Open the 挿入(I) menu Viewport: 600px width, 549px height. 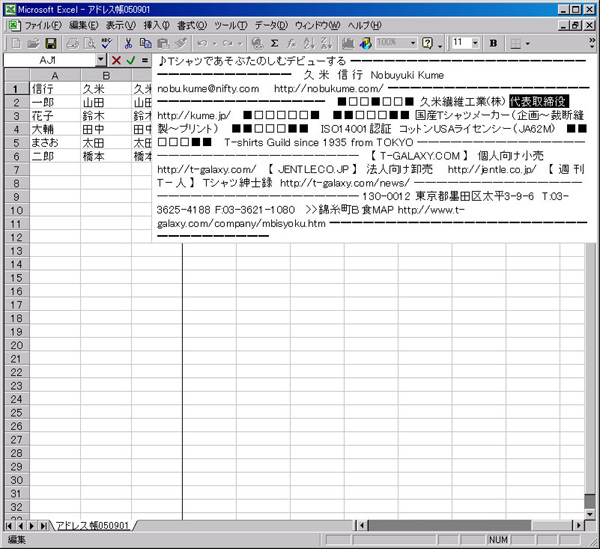[157, 26]
